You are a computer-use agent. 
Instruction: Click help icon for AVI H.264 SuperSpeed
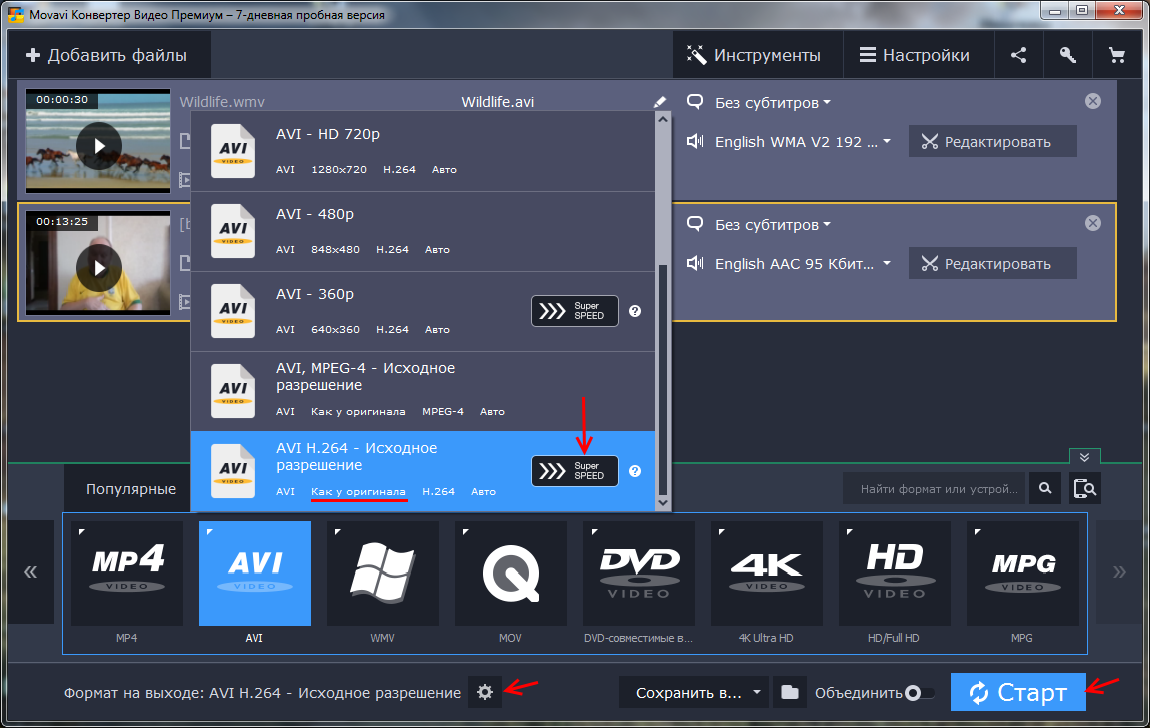pyautogui.click(x=635, y=471)
